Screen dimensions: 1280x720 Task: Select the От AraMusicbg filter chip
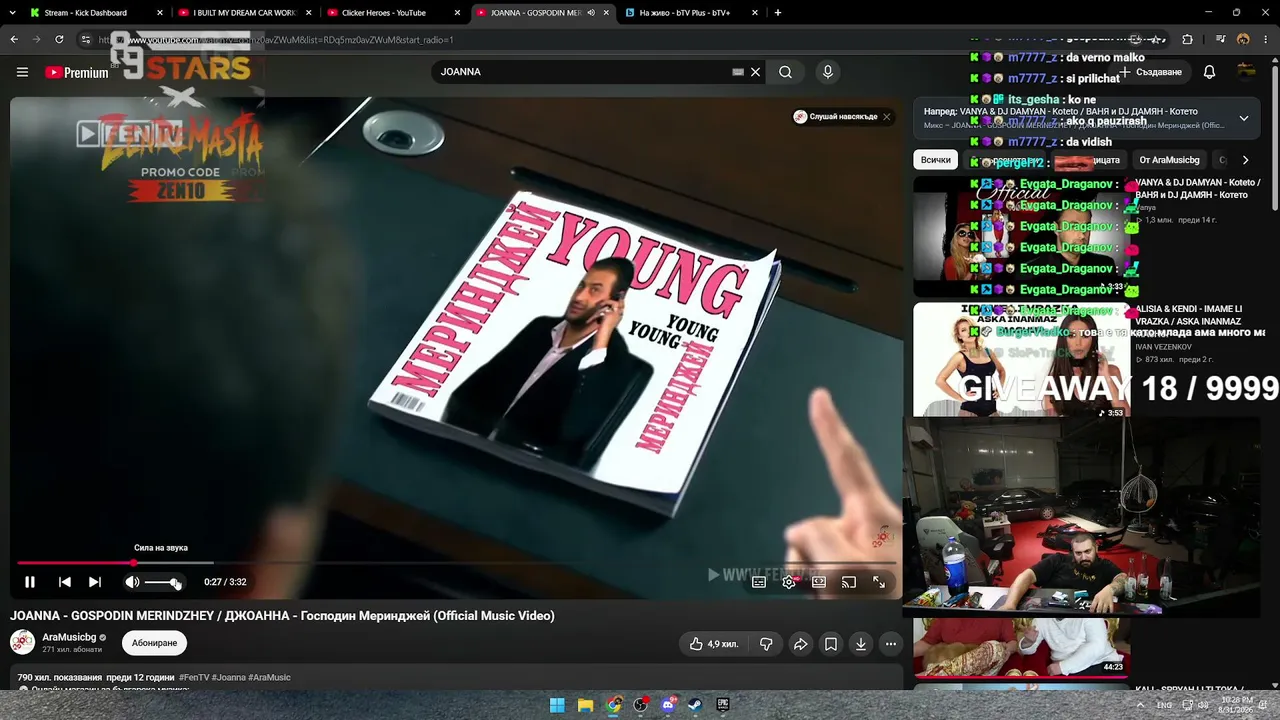click(1169, 160)
